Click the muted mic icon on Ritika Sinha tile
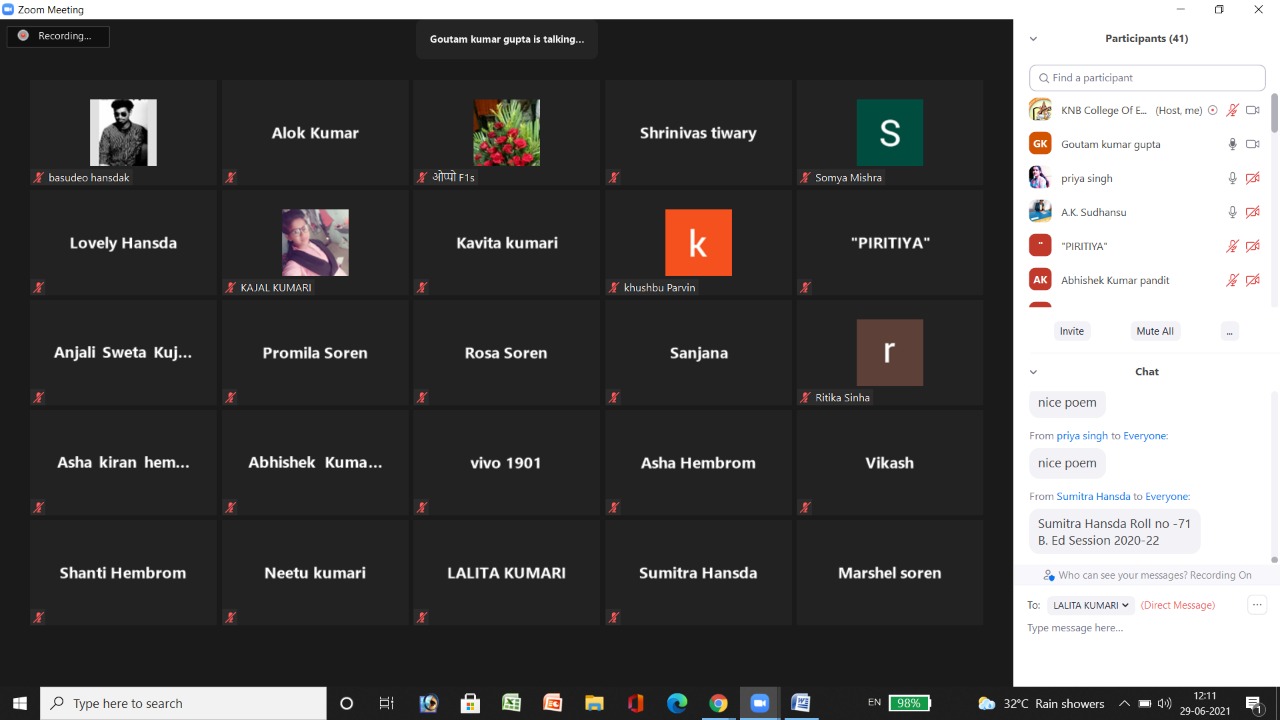This screenshot has width=1280, height=720. click(805, 397)
